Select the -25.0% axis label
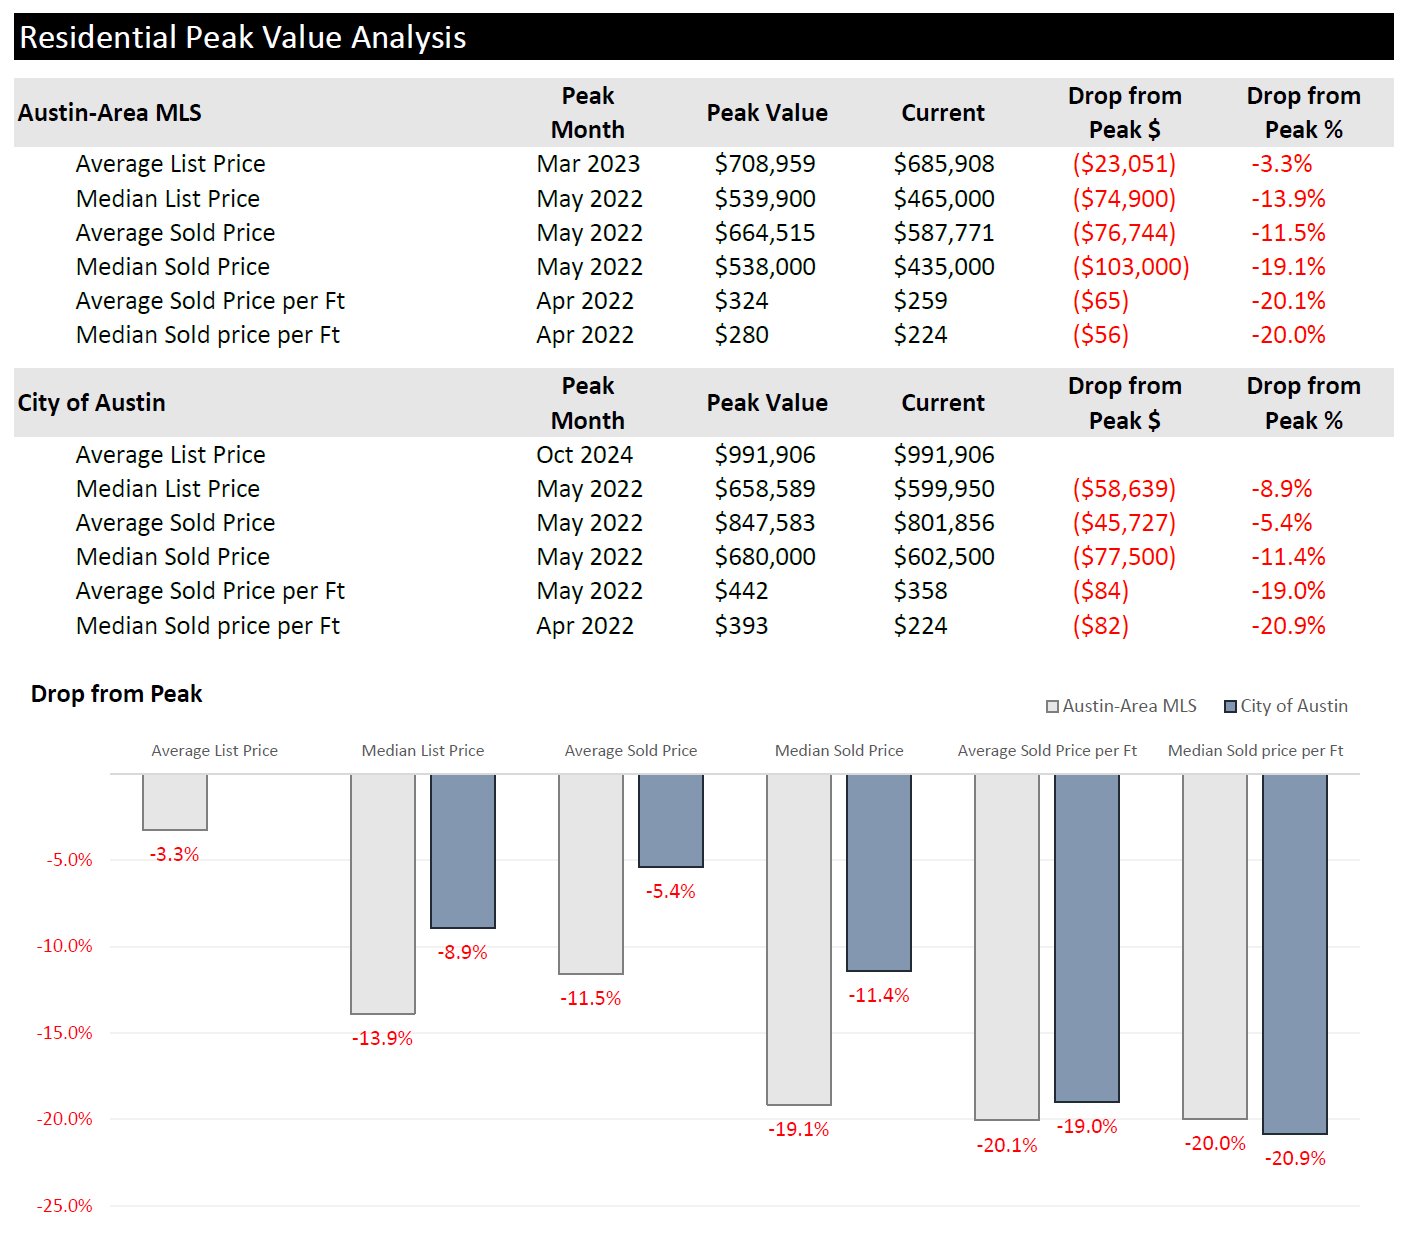 coord(65,1206)
